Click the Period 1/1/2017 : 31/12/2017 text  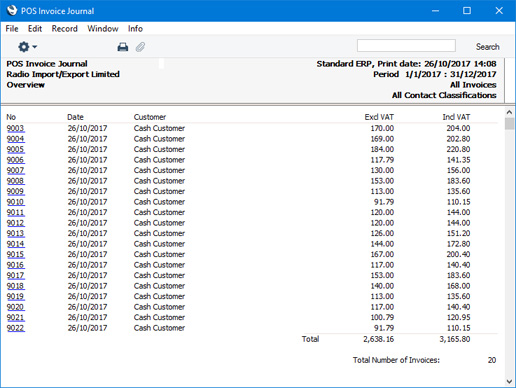435,74
